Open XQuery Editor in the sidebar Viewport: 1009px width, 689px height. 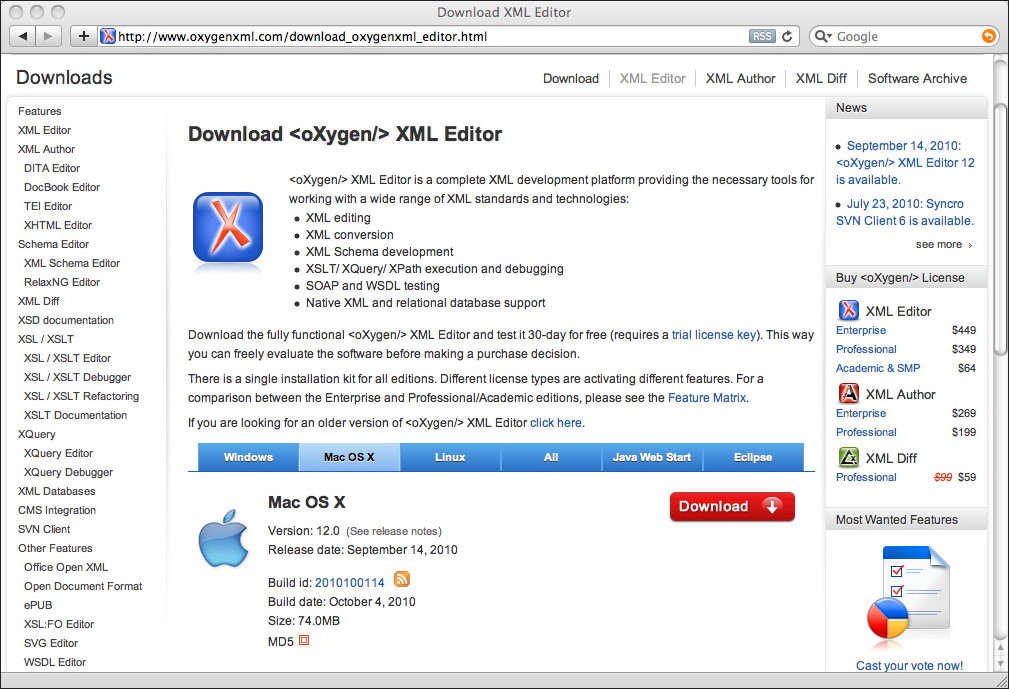[x=59, y=453]
